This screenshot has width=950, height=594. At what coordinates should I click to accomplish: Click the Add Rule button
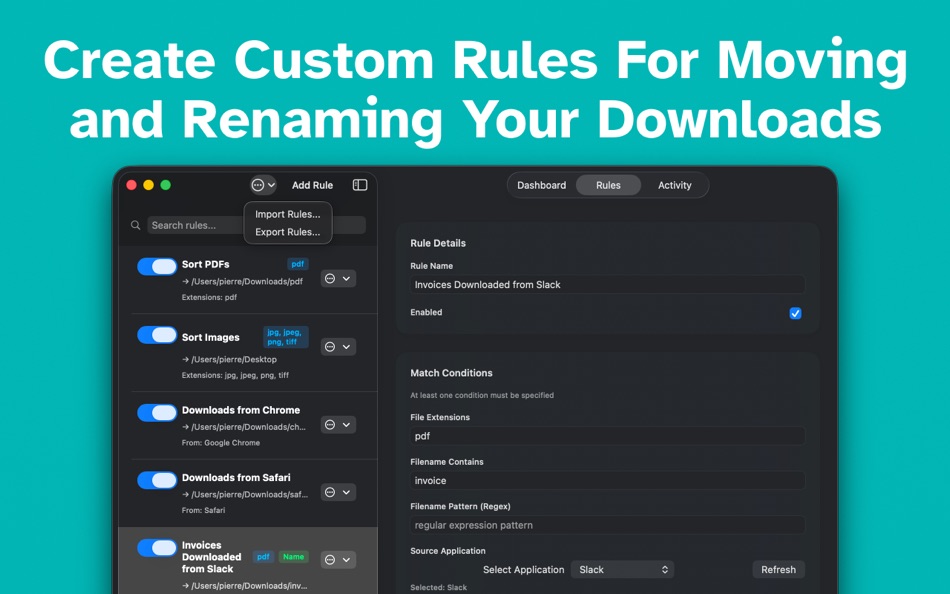tap(312, 185)
